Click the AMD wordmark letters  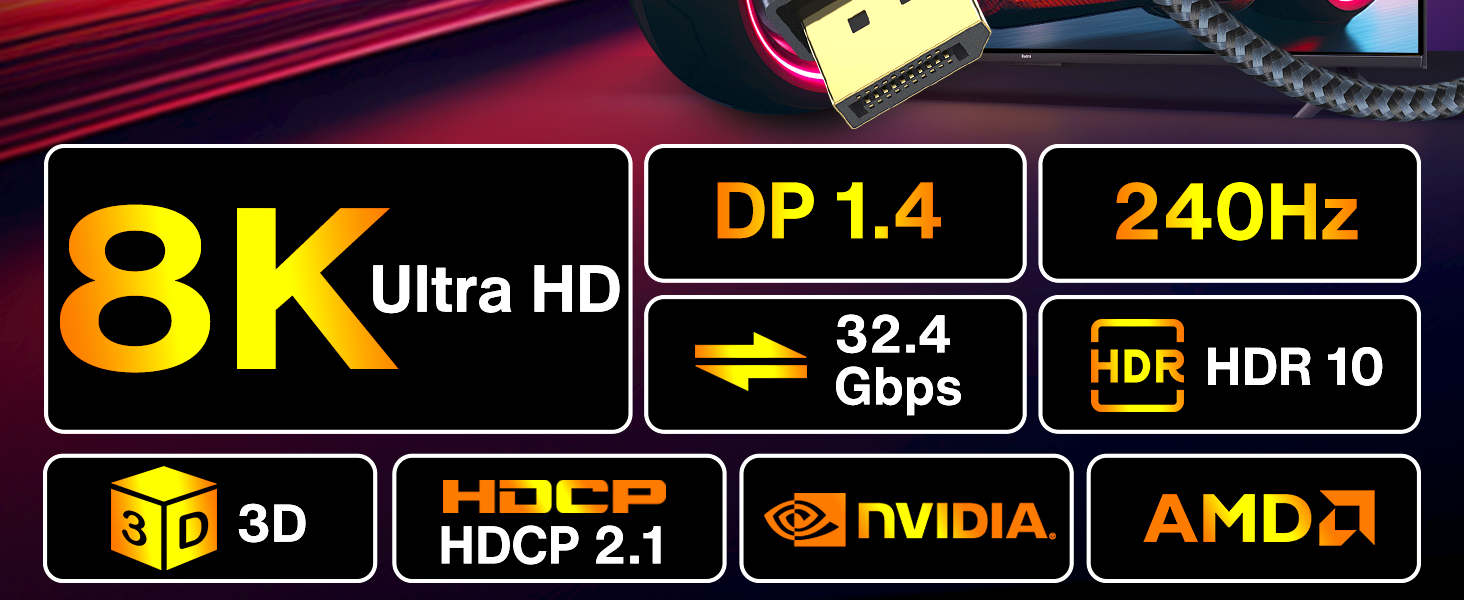click(1229, 517)
